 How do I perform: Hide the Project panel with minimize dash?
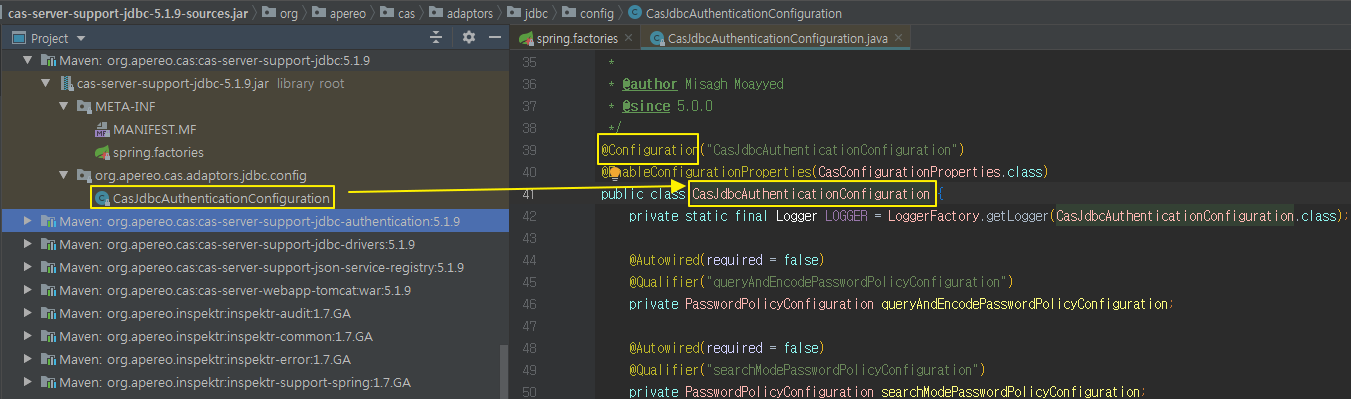[x=495, y=38]
